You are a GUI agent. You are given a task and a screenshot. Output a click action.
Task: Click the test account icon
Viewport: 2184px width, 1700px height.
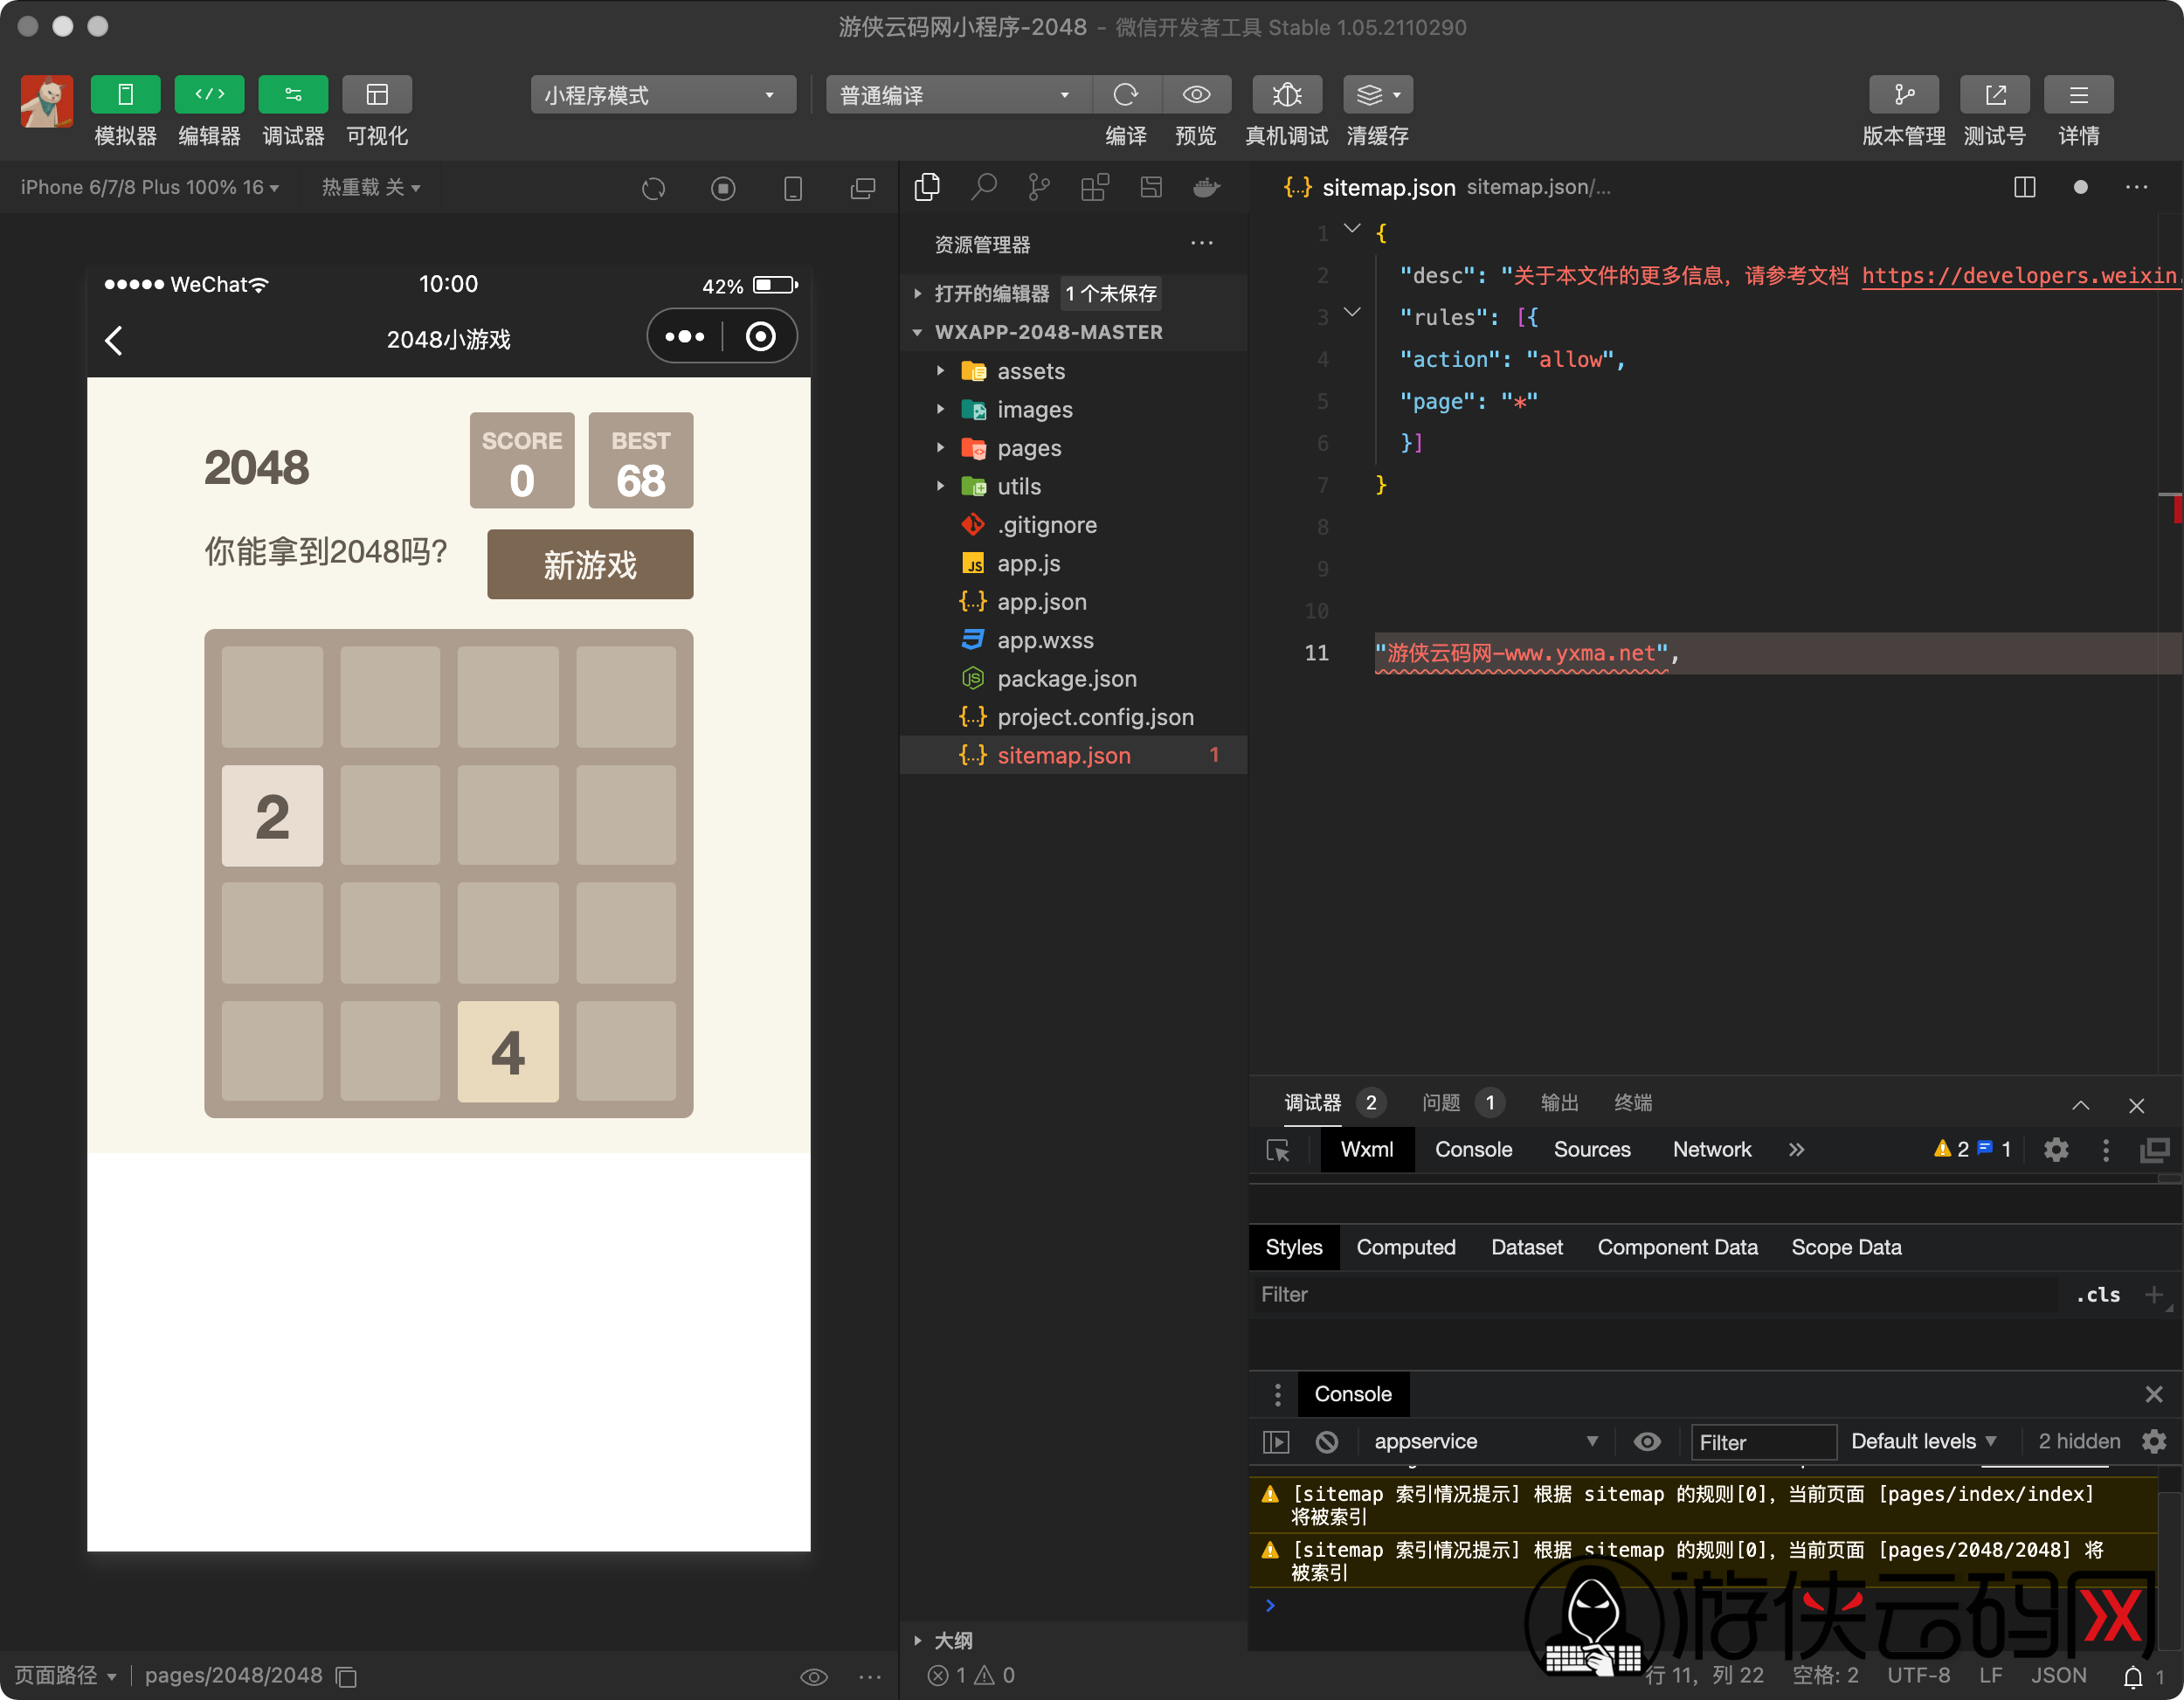coord(1995,95)
